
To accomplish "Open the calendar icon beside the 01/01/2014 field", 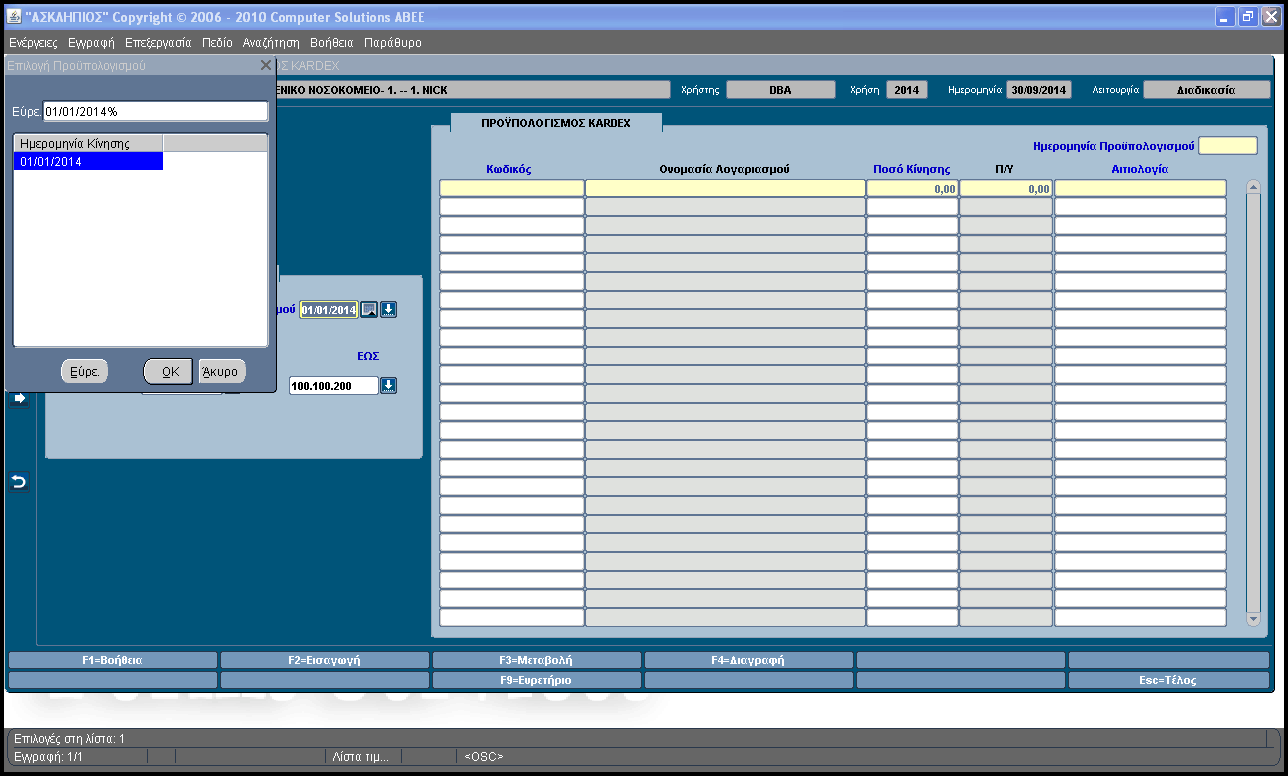I will [369, 310].
